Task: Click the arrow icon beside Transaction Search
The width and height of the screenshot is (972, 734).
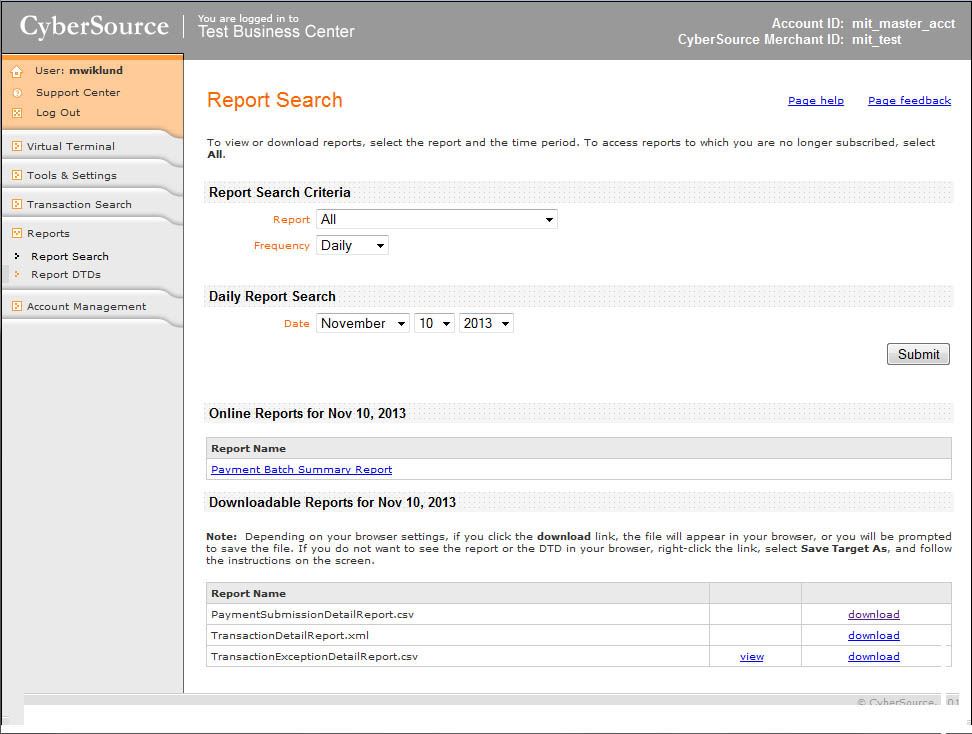Action: pyautogui.click(x=17, y=204)
